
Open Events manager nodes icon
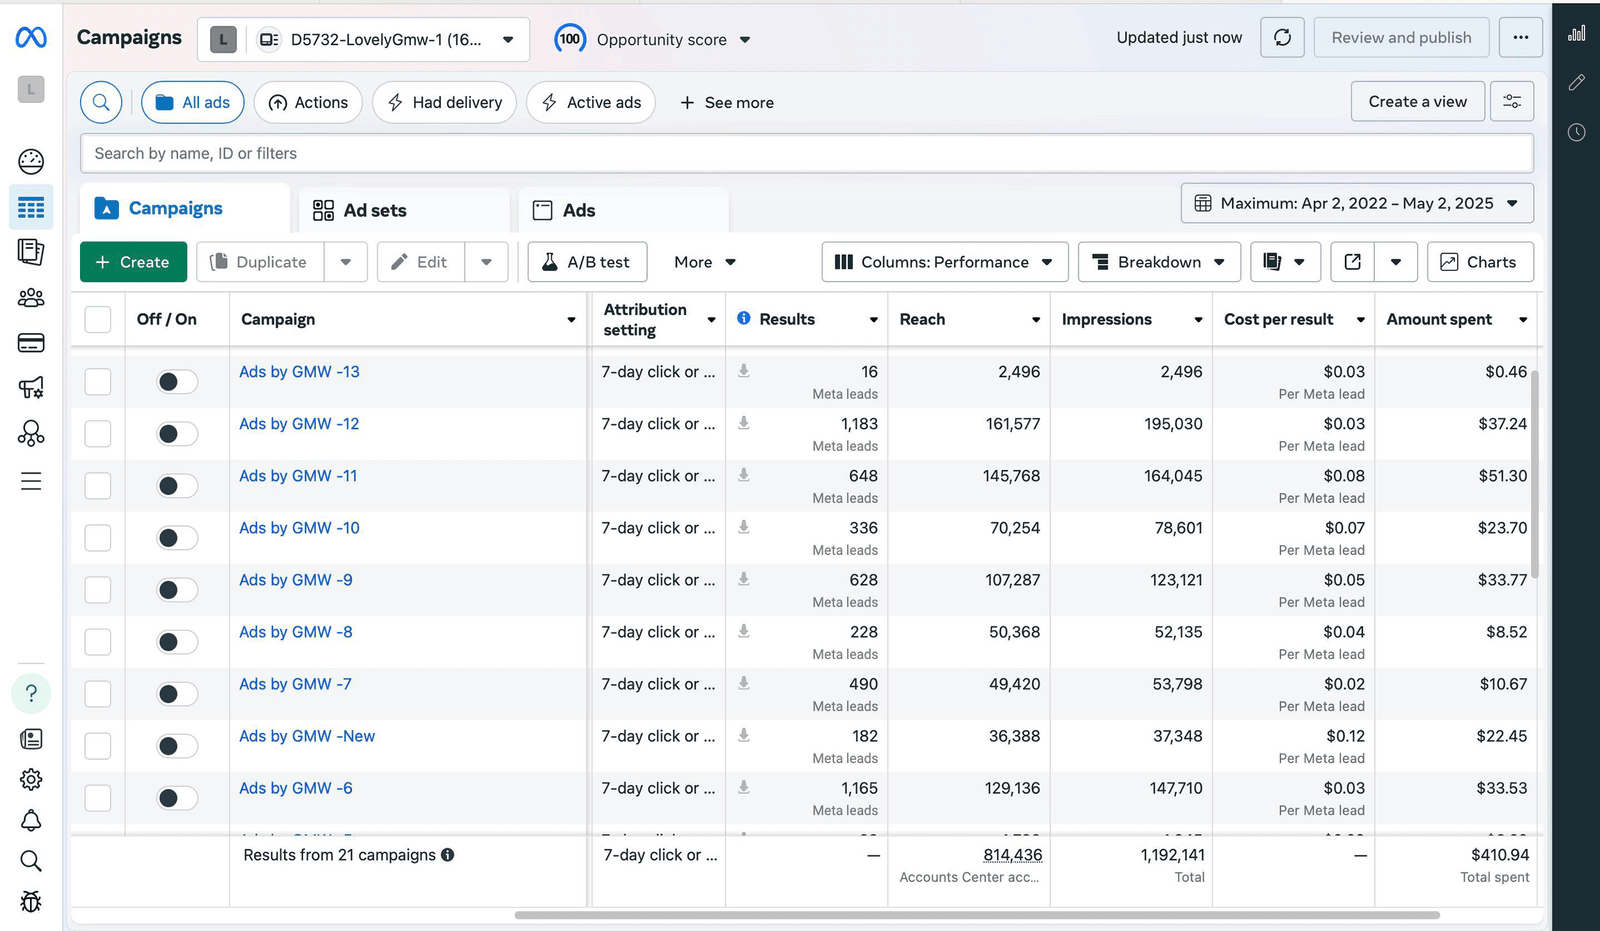click(x=31, y=433)
